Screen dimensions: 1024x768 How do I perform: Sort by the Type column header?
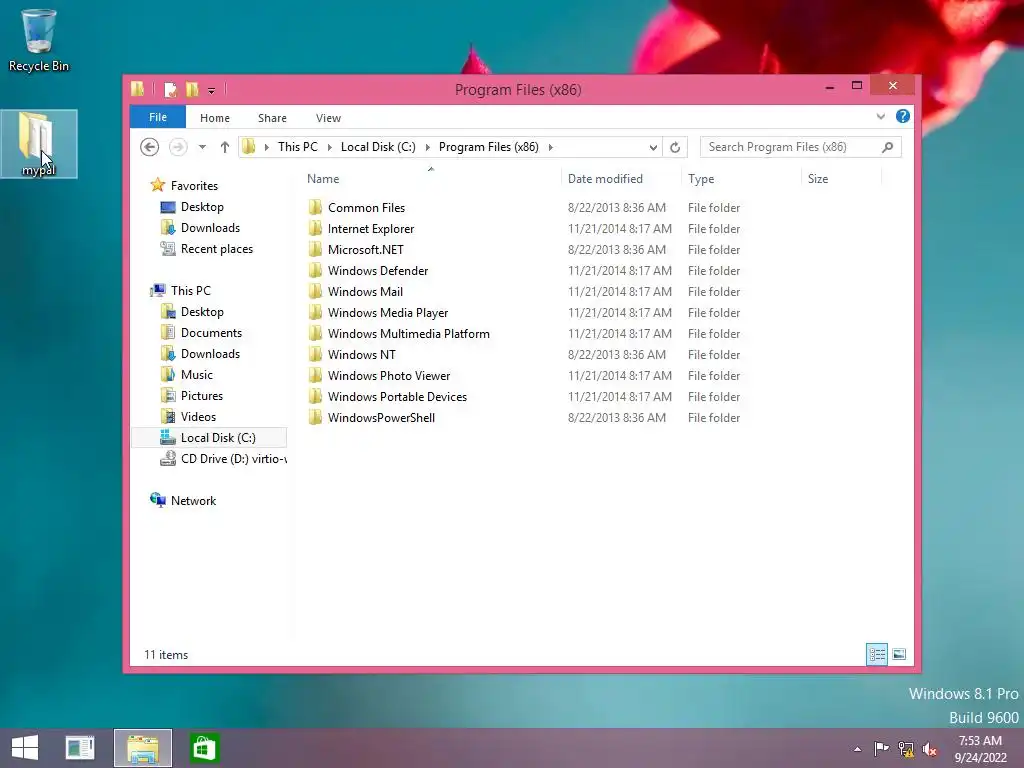click(x=701, y=178)
